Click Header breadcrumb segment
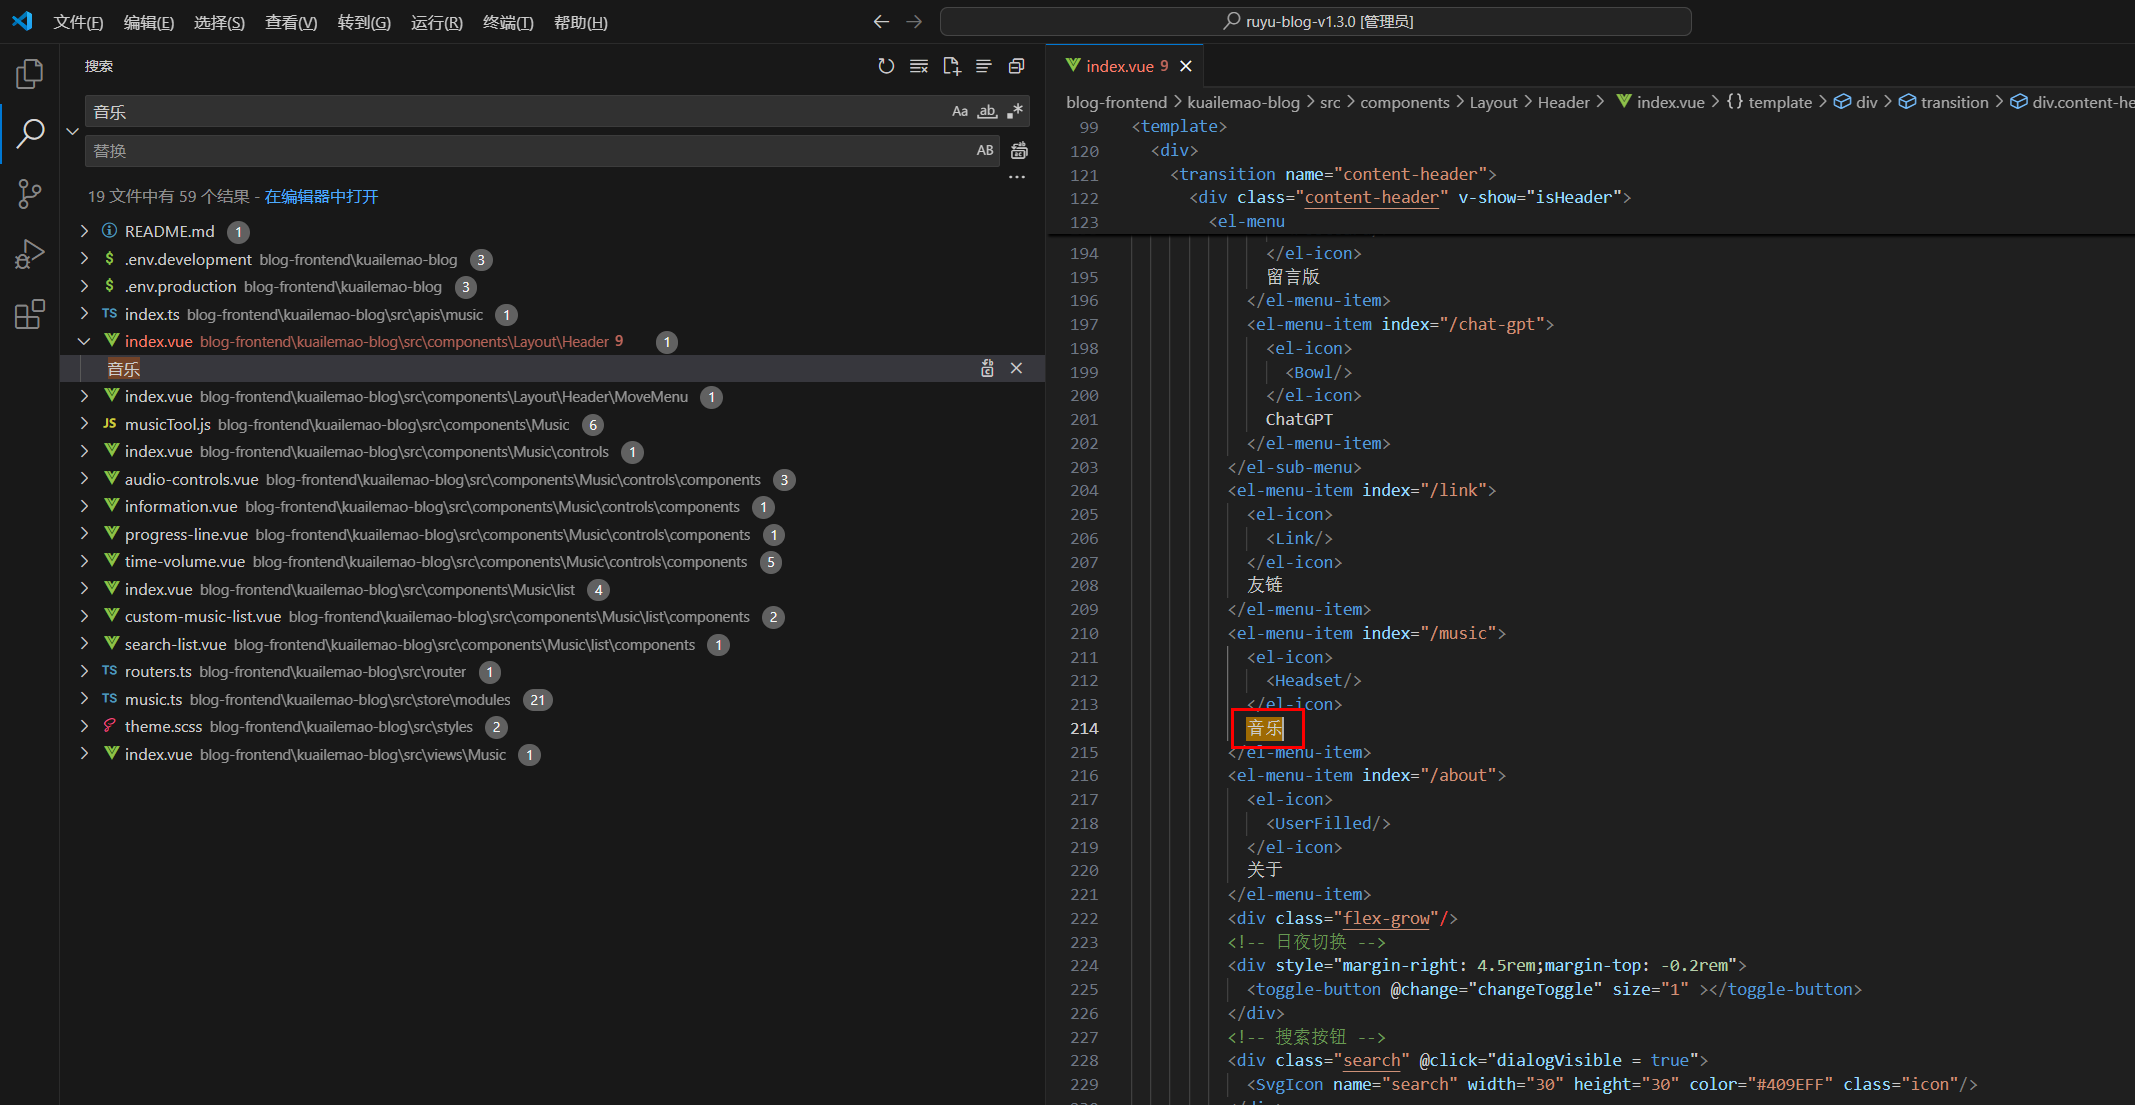2135x1105 pixels. pyautogui.click(x=1563, y=102)
